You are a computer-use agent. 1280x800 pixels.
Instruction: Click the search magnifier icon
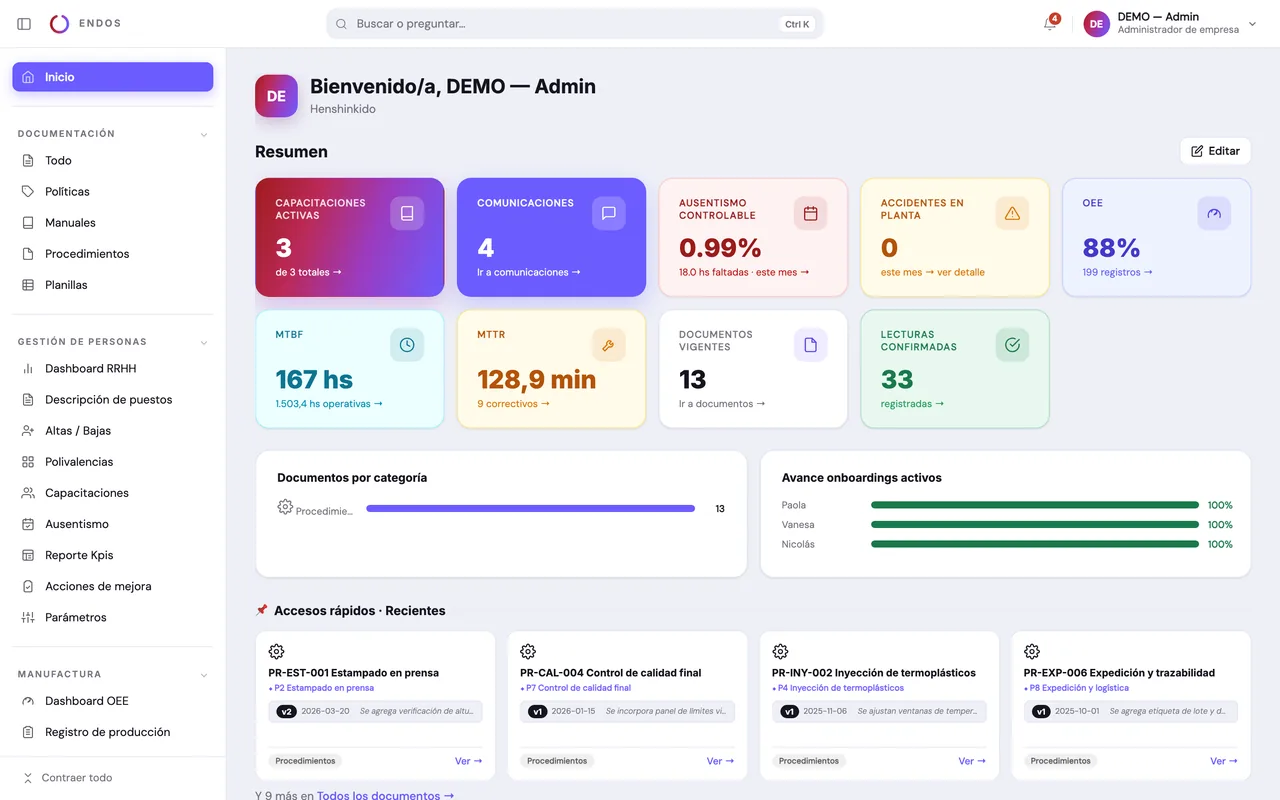click(x=341, y=24)
